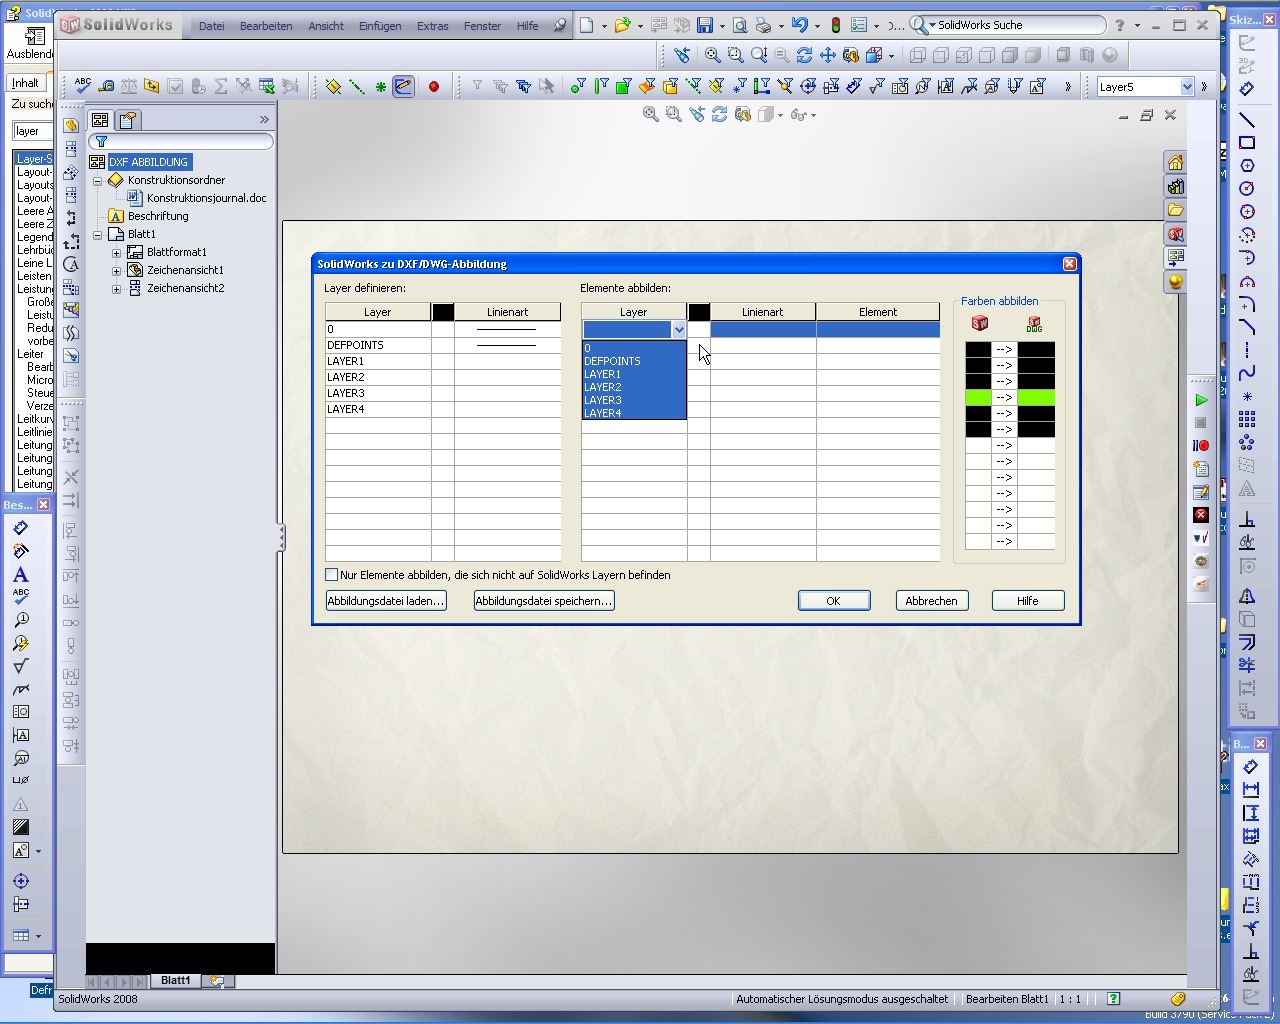The image size is (1280, 1024).
Task: Click the Record macro icon
Action: coord(1201,446)
